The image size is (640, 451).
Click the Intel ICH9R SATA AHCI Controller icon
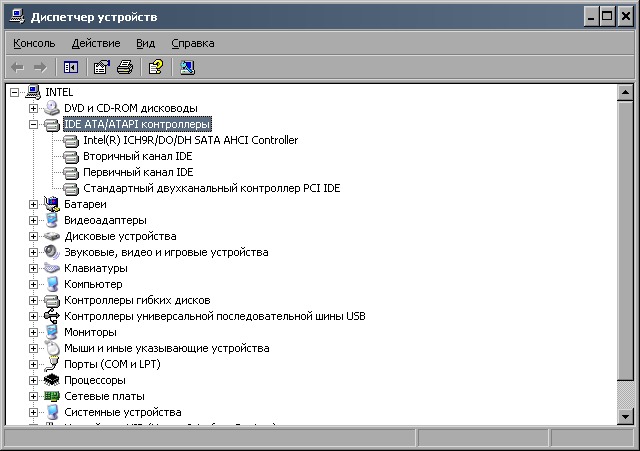[71, 140]
